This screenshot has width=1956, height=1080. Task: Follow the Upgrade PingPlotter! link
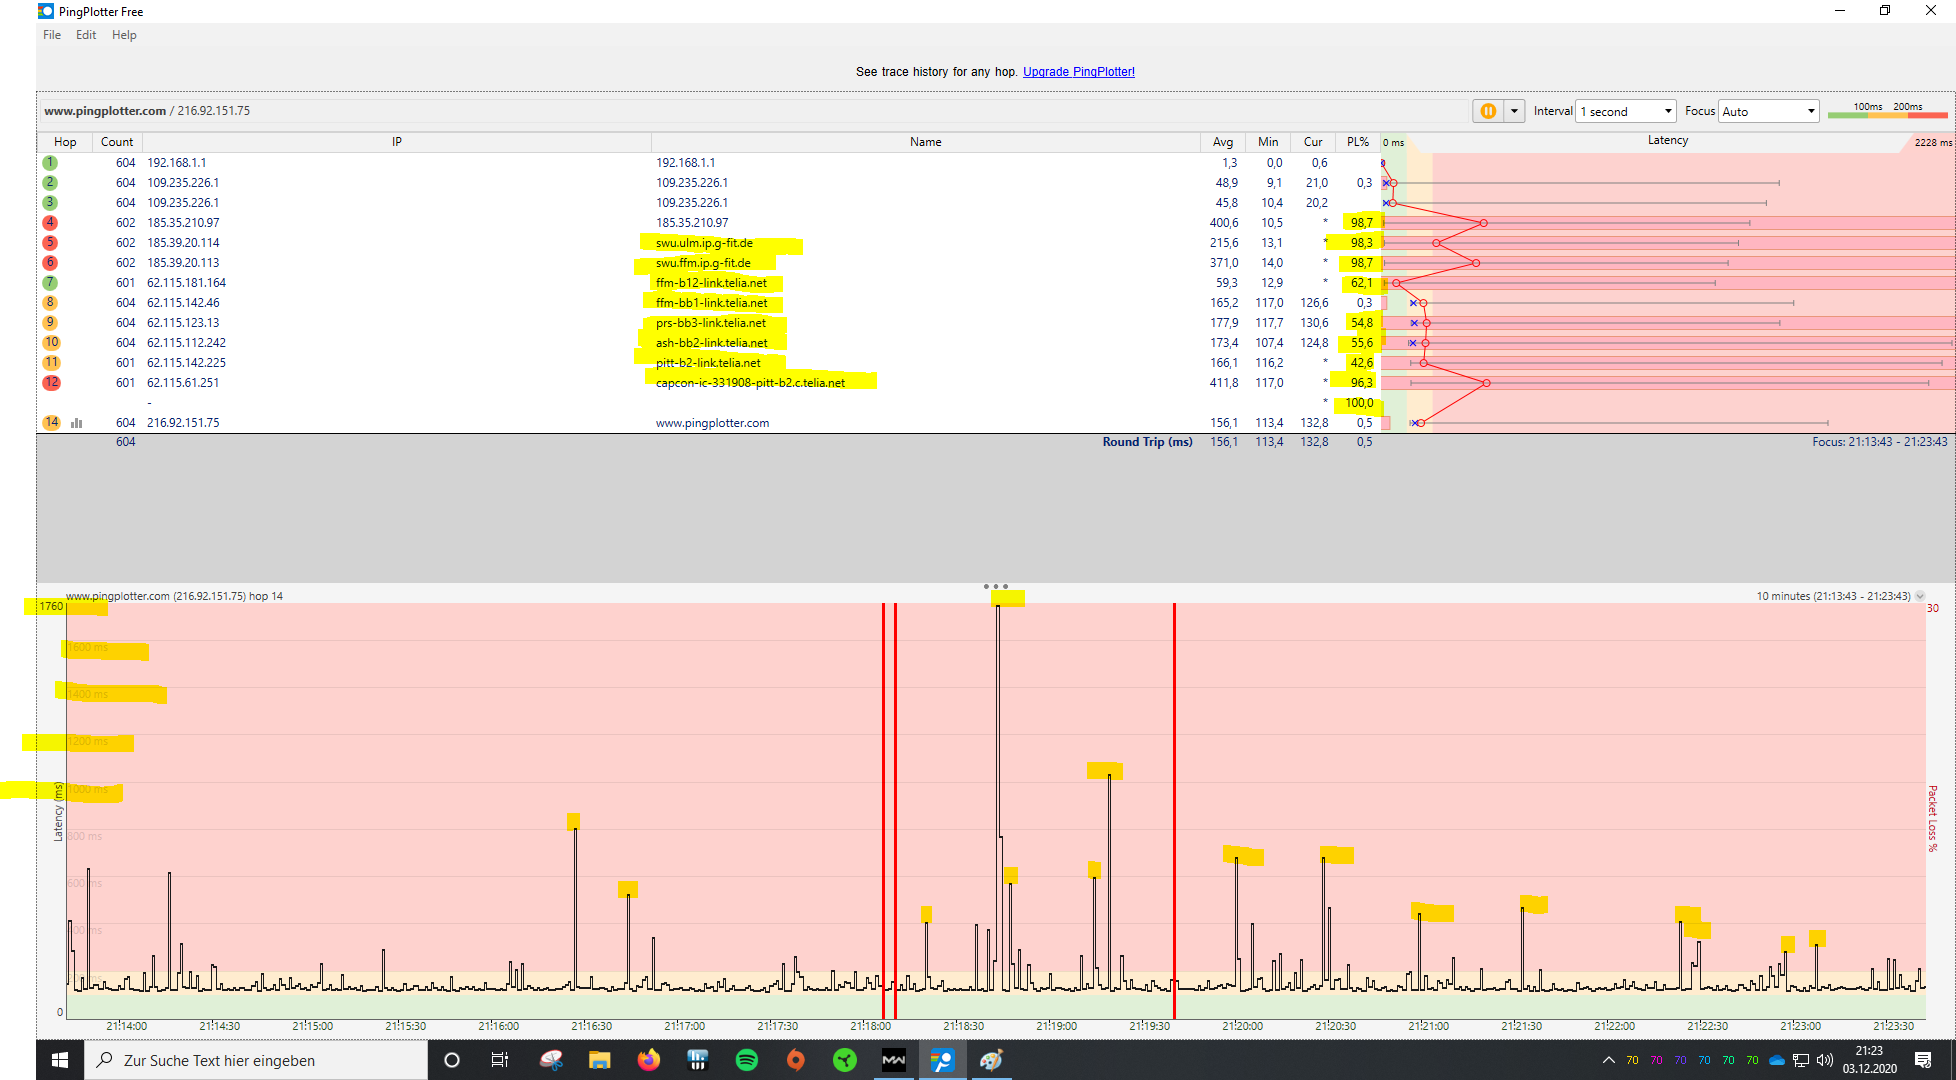(1078, 72)
